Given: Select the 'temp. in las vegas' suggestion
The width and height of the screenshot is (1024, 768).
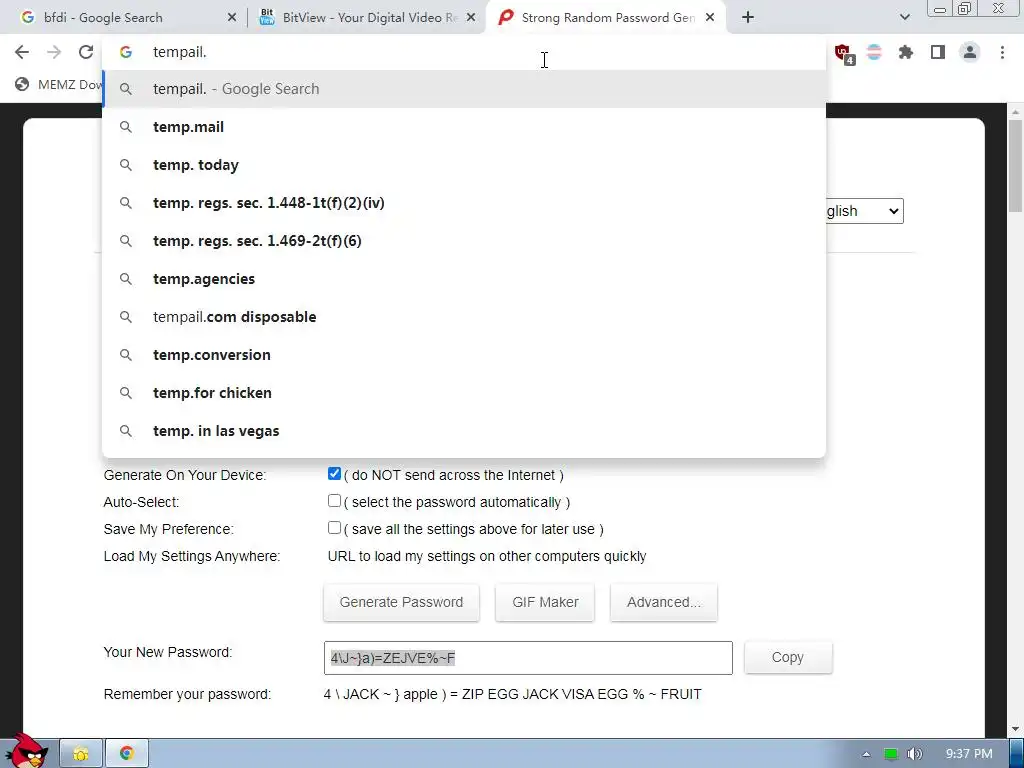Looking at the screenshot, I should (464, 431).
